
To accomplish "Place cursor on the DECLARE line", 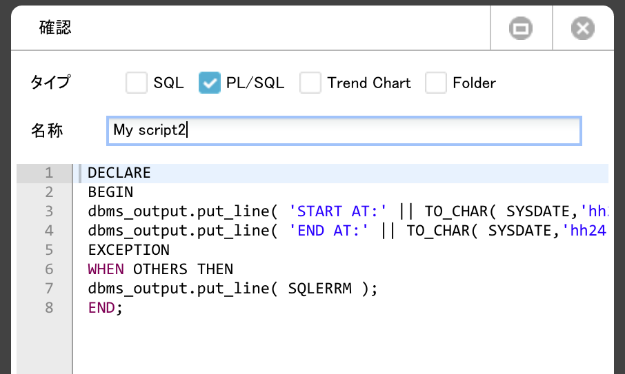I will (x=341, y=173).
